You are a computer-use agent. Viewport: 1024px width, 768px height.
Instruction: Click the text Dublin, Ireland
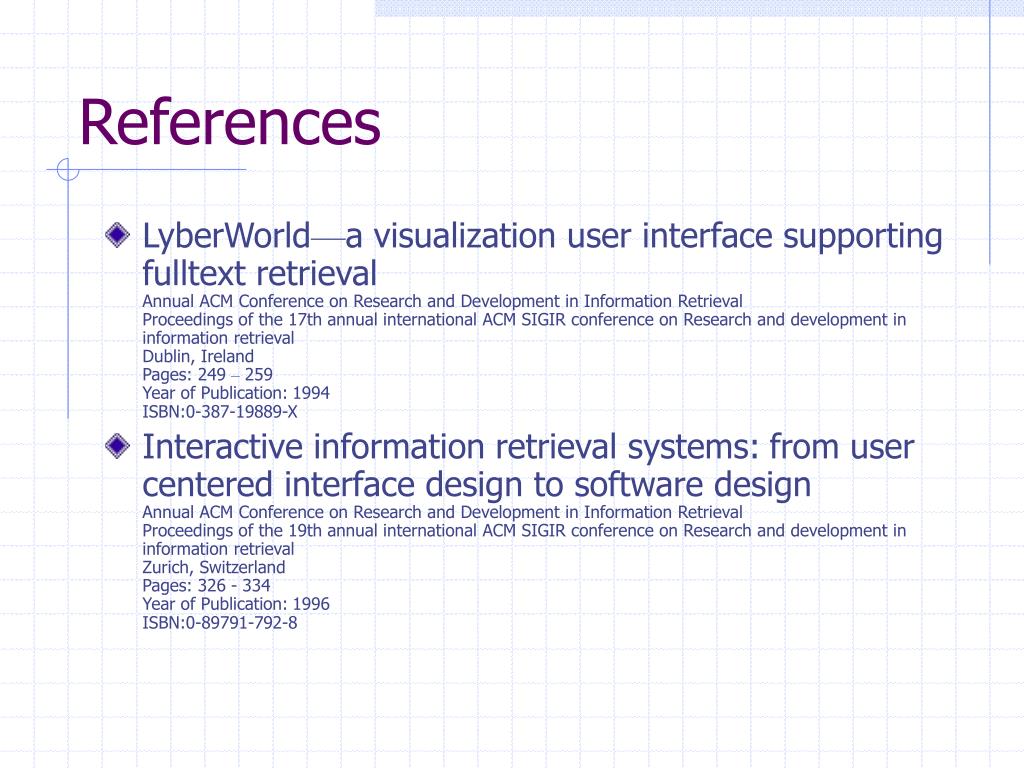click(198, 357)
